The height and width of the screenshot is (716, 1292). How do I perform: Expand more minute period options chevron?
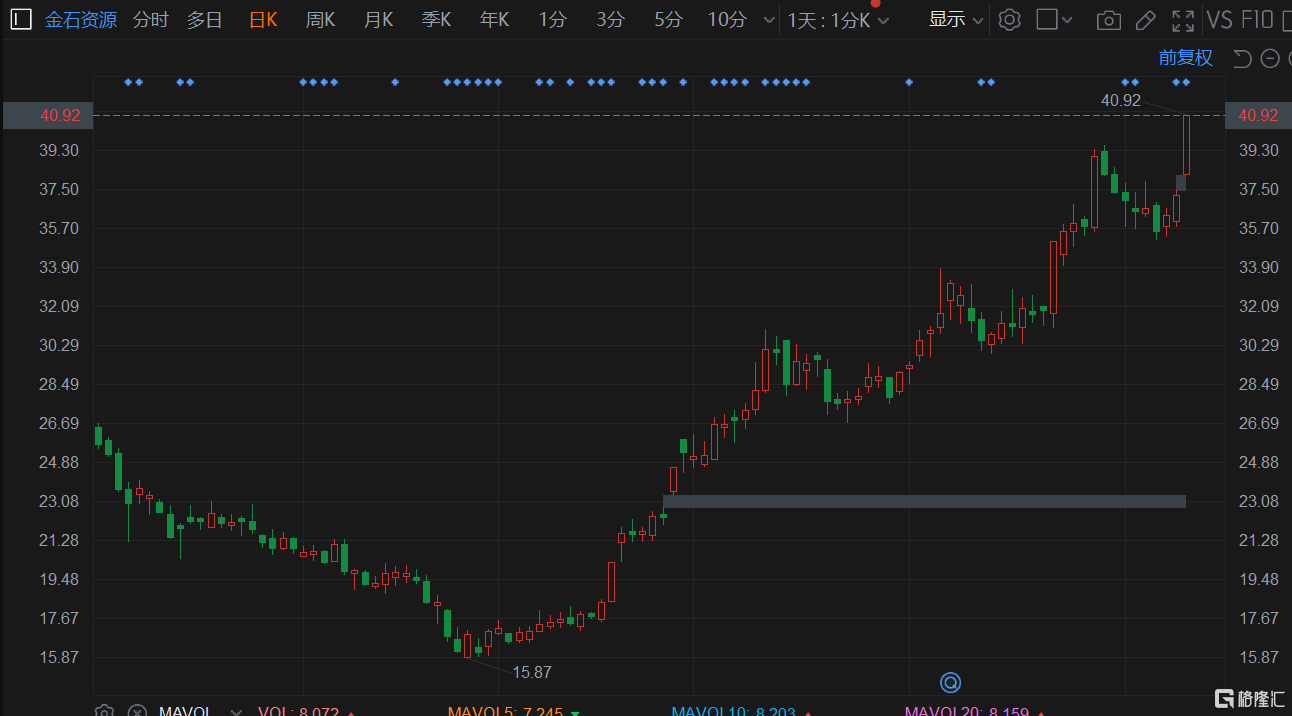768,20
